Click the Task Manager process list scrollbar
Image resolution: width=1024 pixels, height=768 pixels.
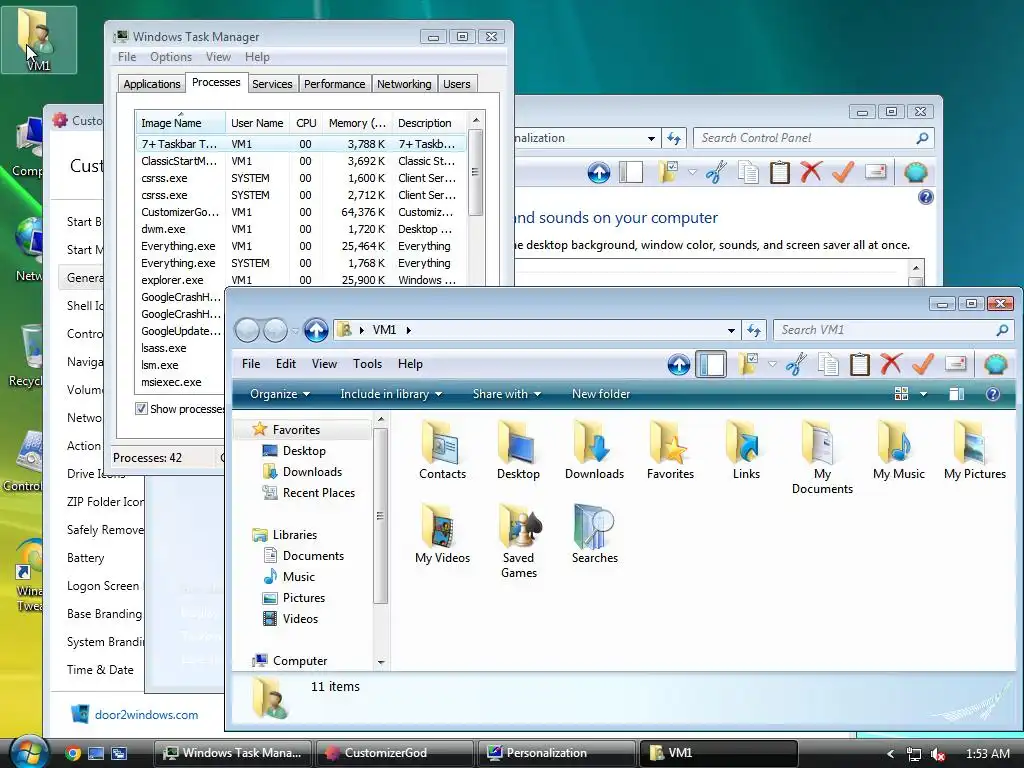(475, 172)
